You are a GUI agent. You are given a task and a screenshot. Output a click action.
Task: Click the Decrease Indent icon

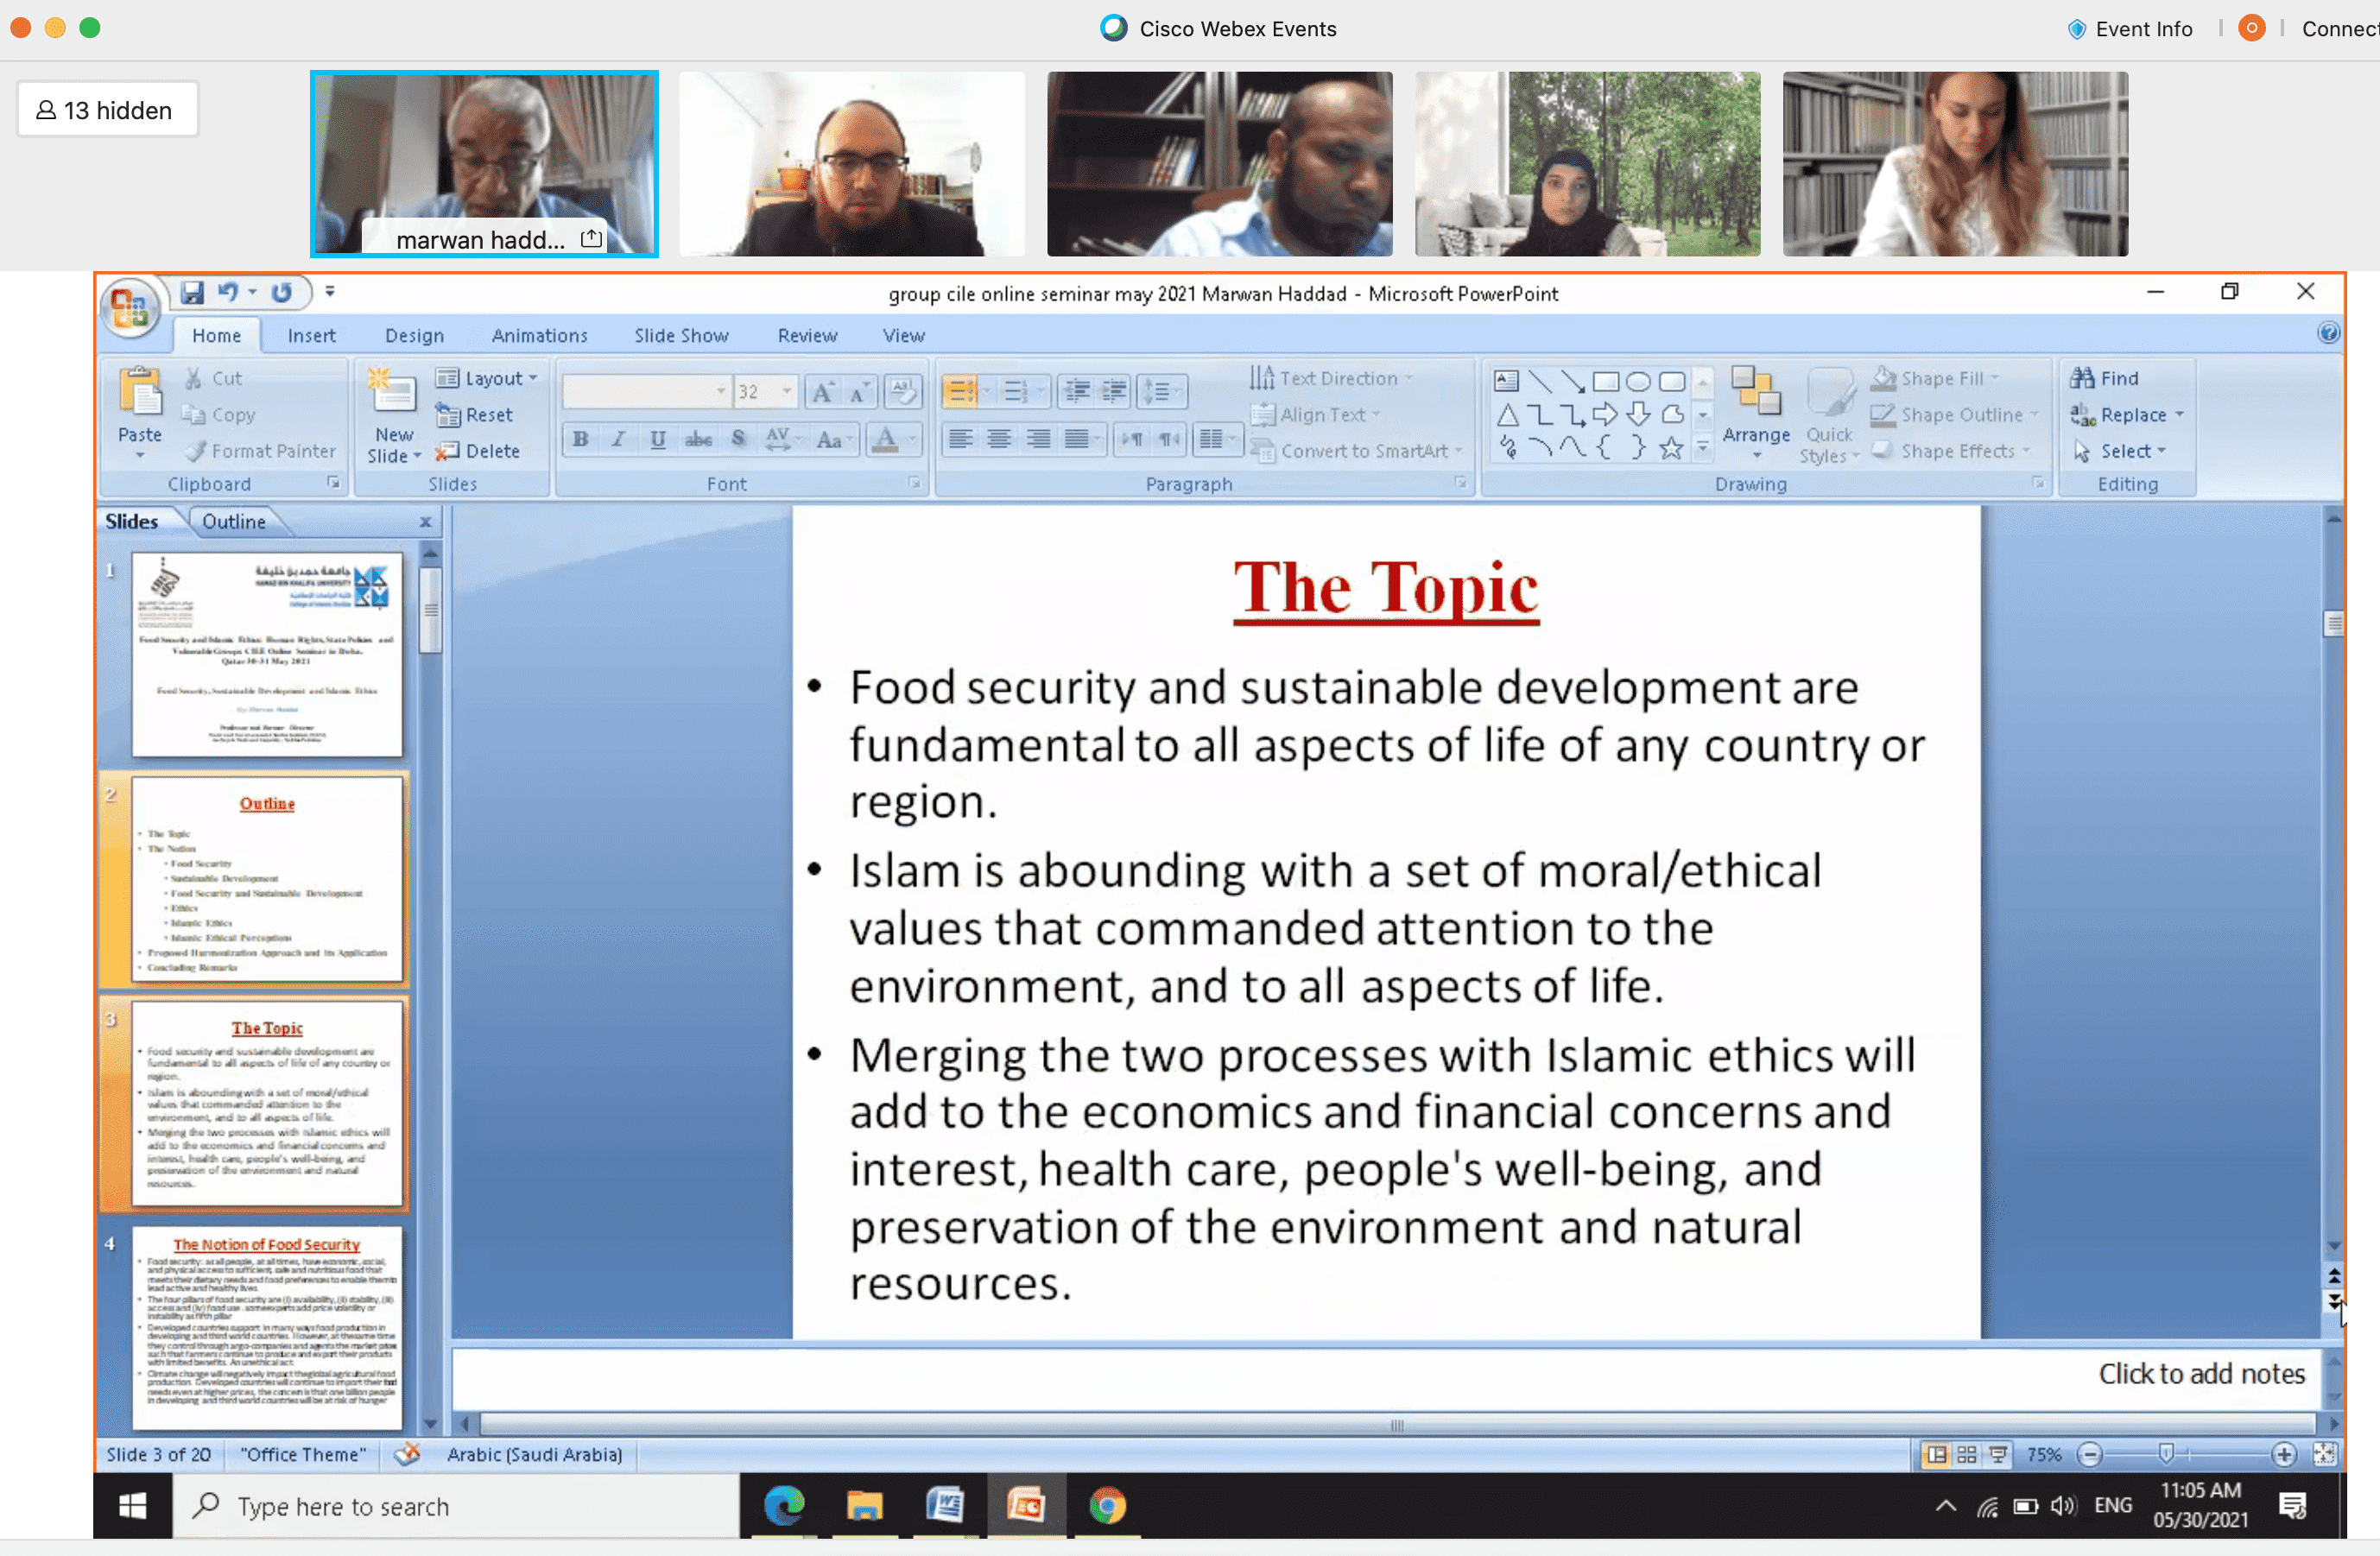(x=1077, y=391)
